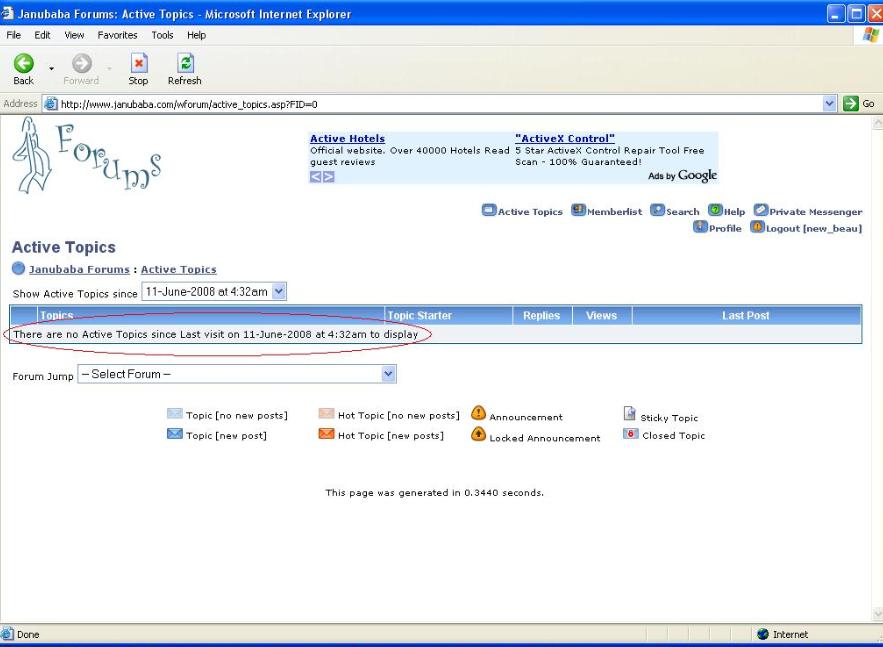Open the Back button history dropdown arrow

coord(51,69)
